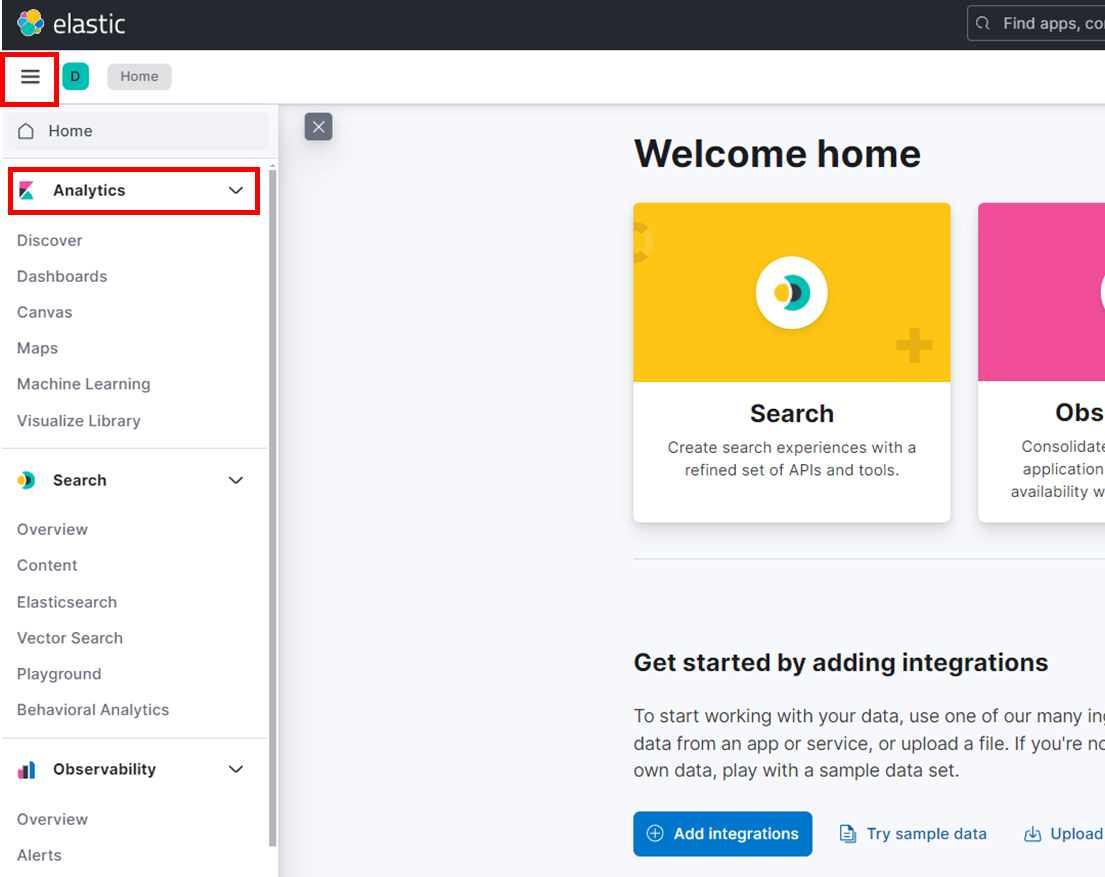
Task: Collapse the Observability section chevron
Action: click(236, 769)
